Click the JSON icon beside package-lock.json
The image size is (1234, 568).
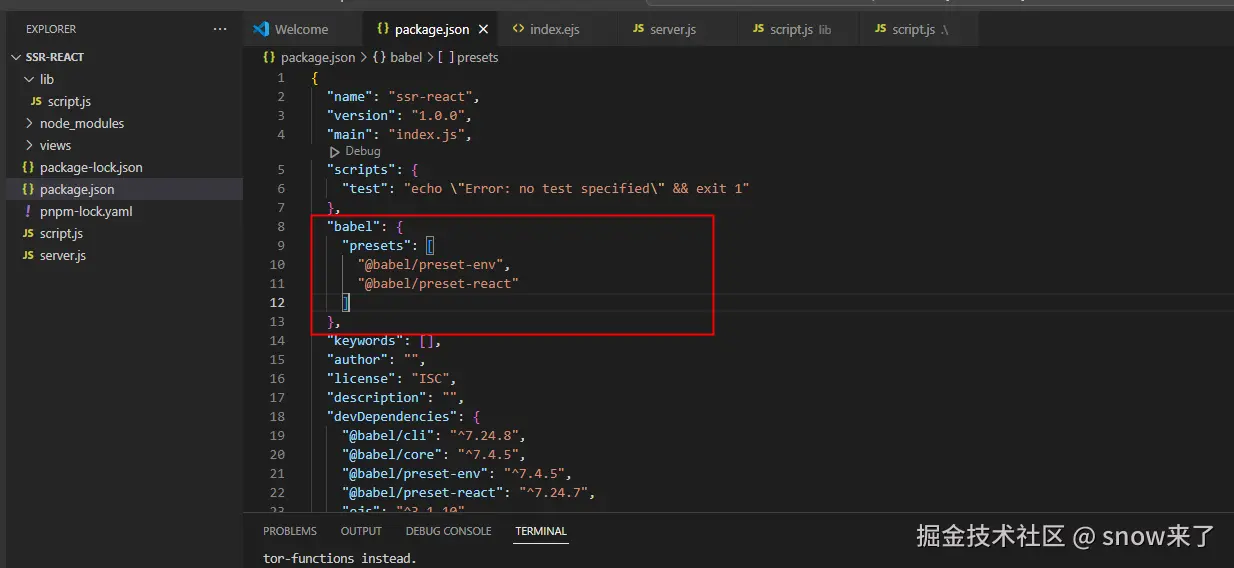[x=28, y=167]
